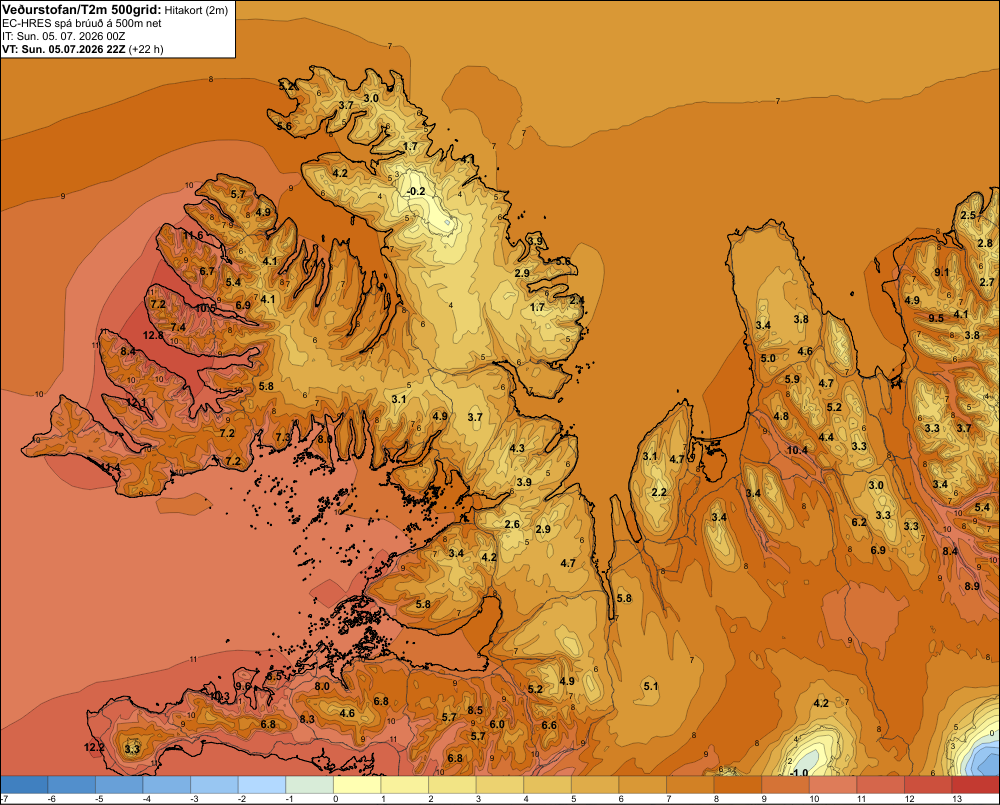This screenshot has height=805, width=1000.
Task: Click the "7.4" temperature value
Action: (x=178, y=327)
